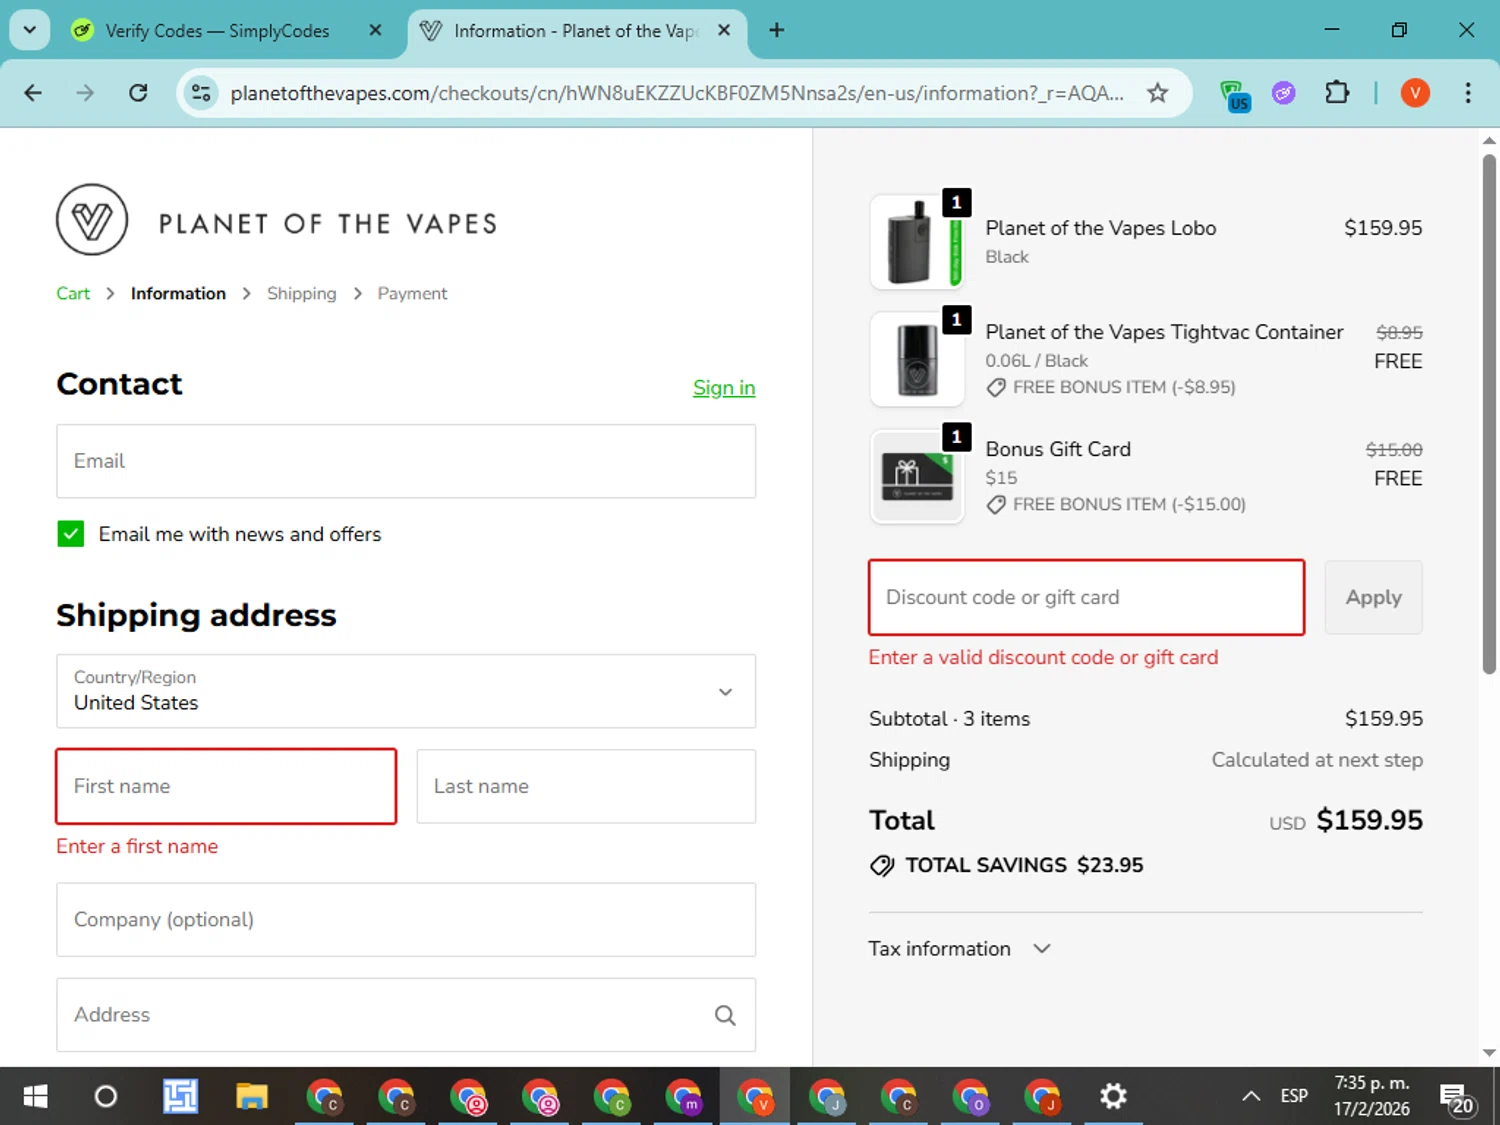The width and height of the screenshot is (1500, 1125).
Task: Click the total price $159.95
Action: coord(1369,820)
